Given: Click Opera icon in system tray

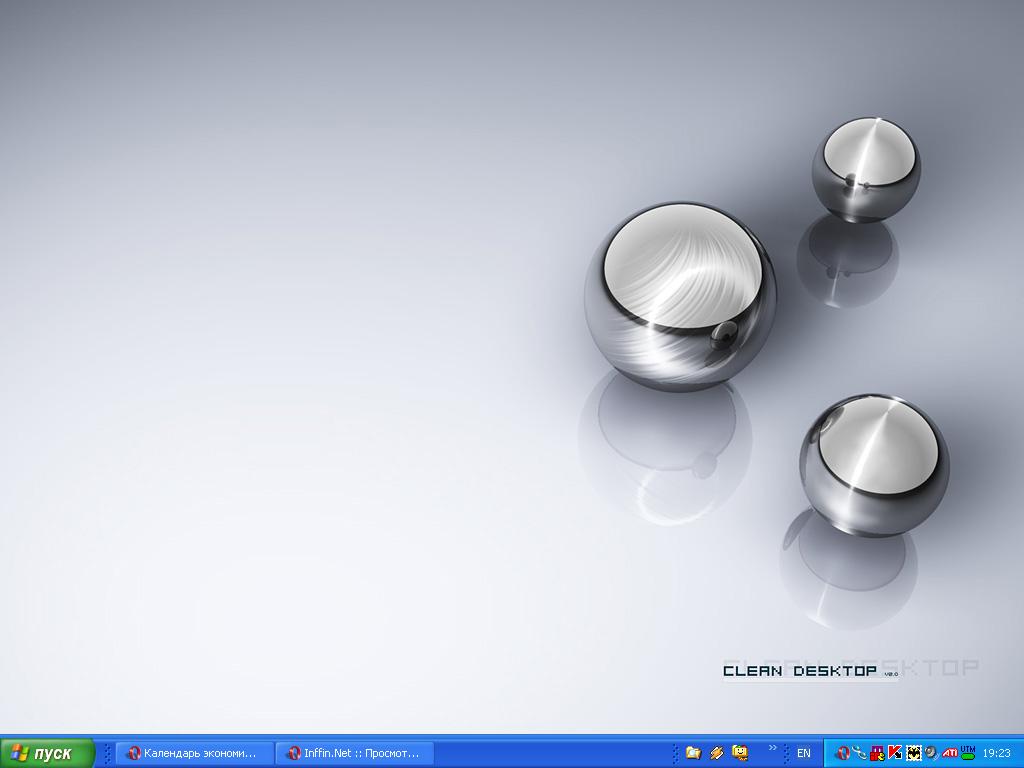Looking at the screenshot, I should pos(843,753).
